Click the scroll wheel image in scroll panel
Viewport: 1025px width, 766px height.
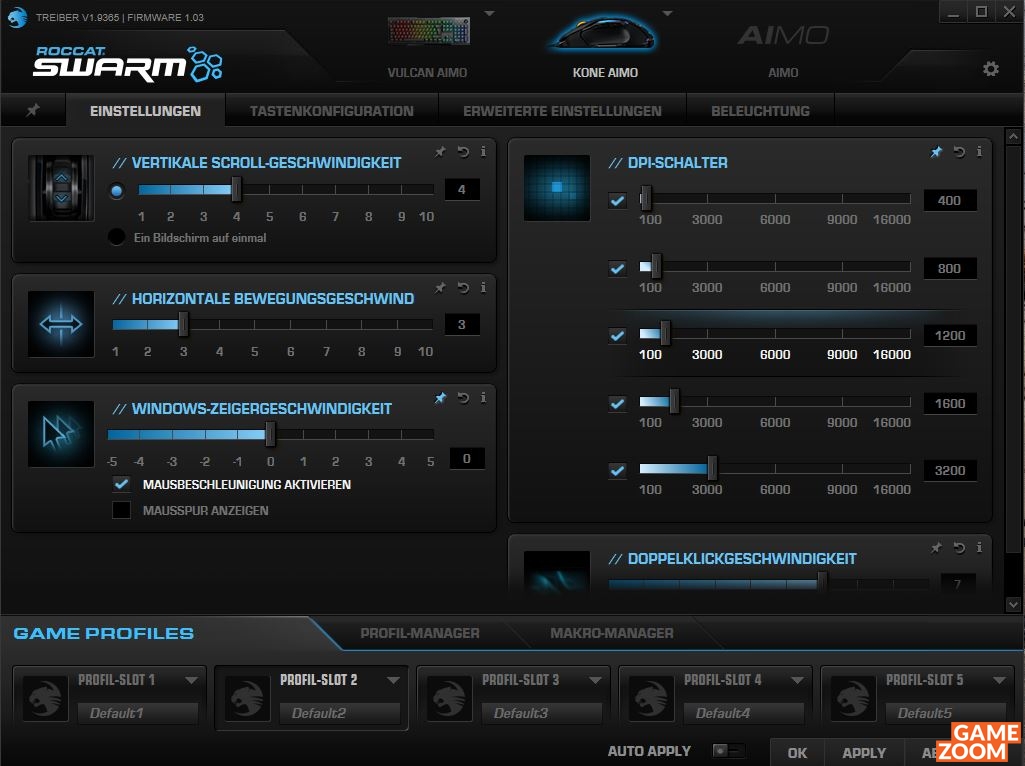pyautogui.click(x=61, y=188)
